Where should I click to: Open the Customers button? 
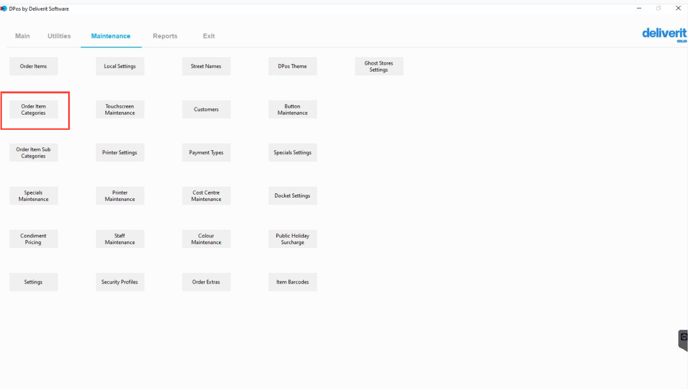point(206,110)
